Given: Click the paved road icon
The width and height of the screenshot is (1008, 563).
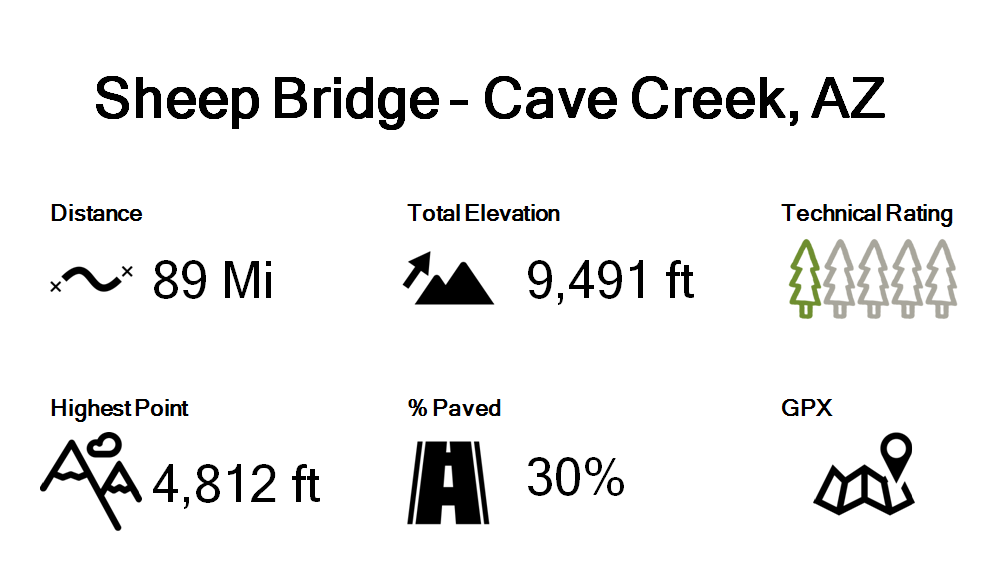Looking at the screenshot, I should pos(447,481).
